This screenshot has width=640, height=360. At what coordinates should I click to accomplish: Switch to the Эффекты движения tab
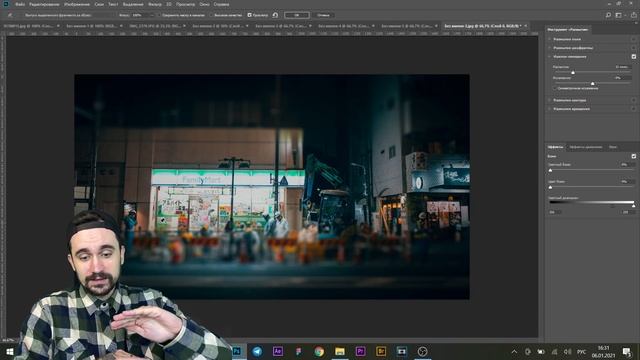586,147
